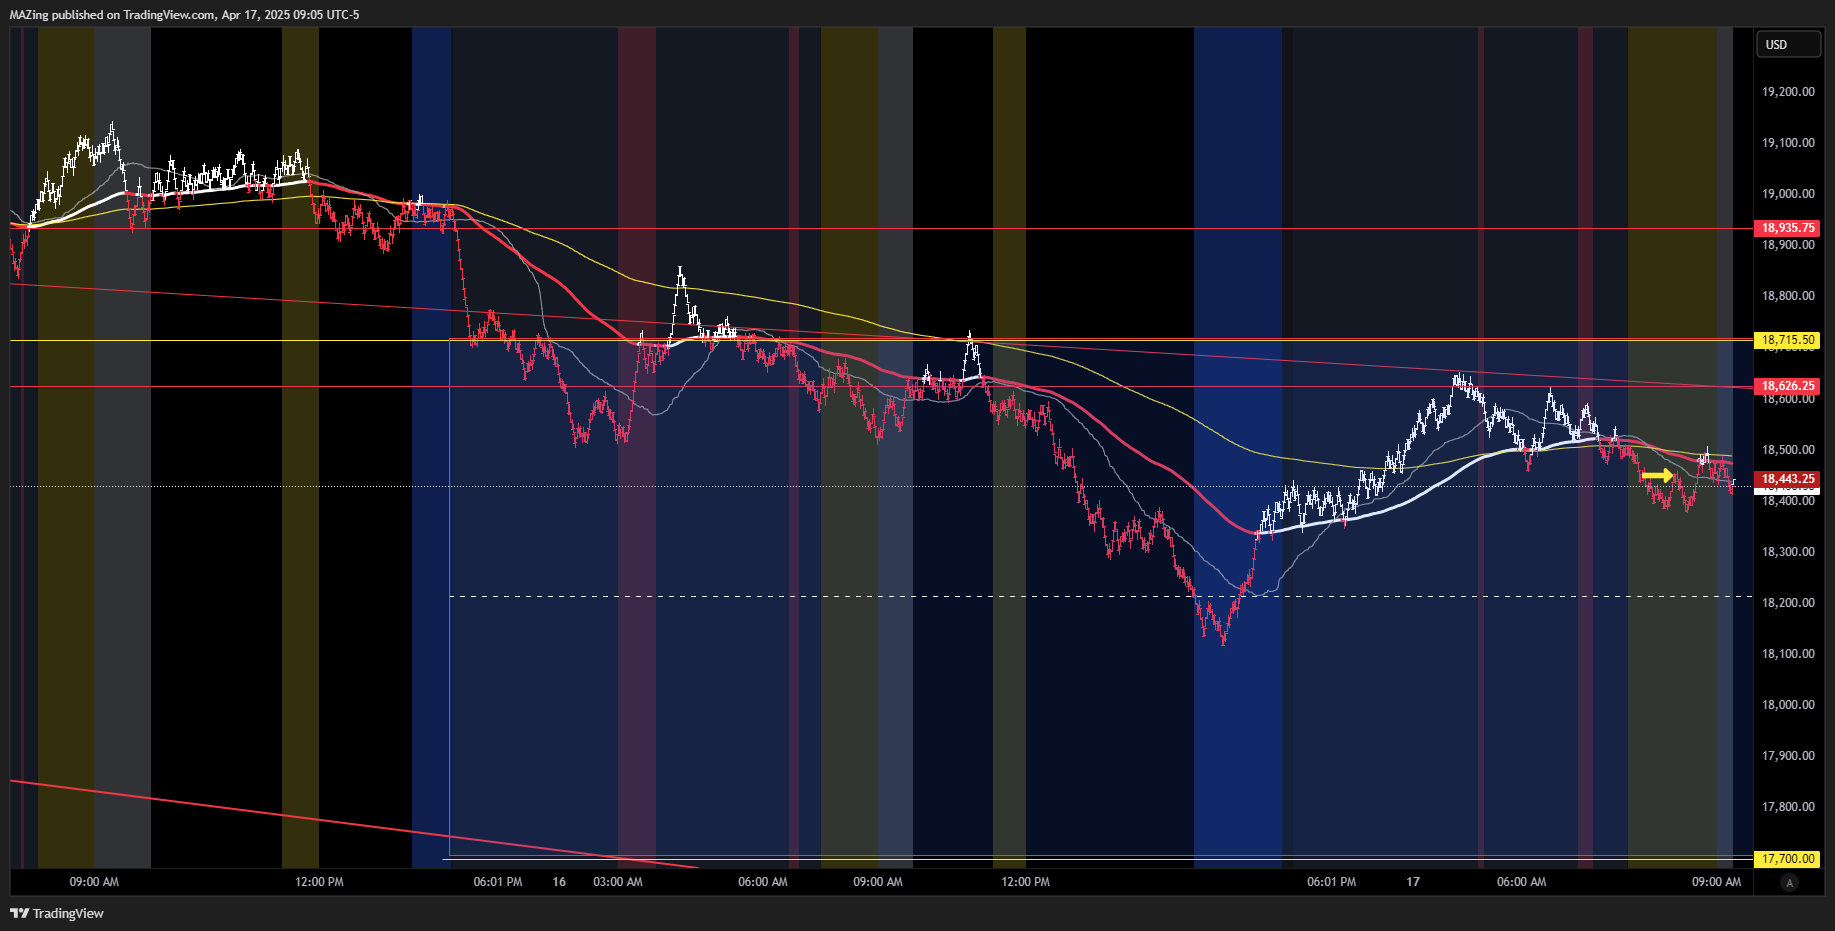Click the 18,000.00 price axis value
Image resolution: width=1835 pixels, height=931 pixels.
click(x=1788, y=705)
